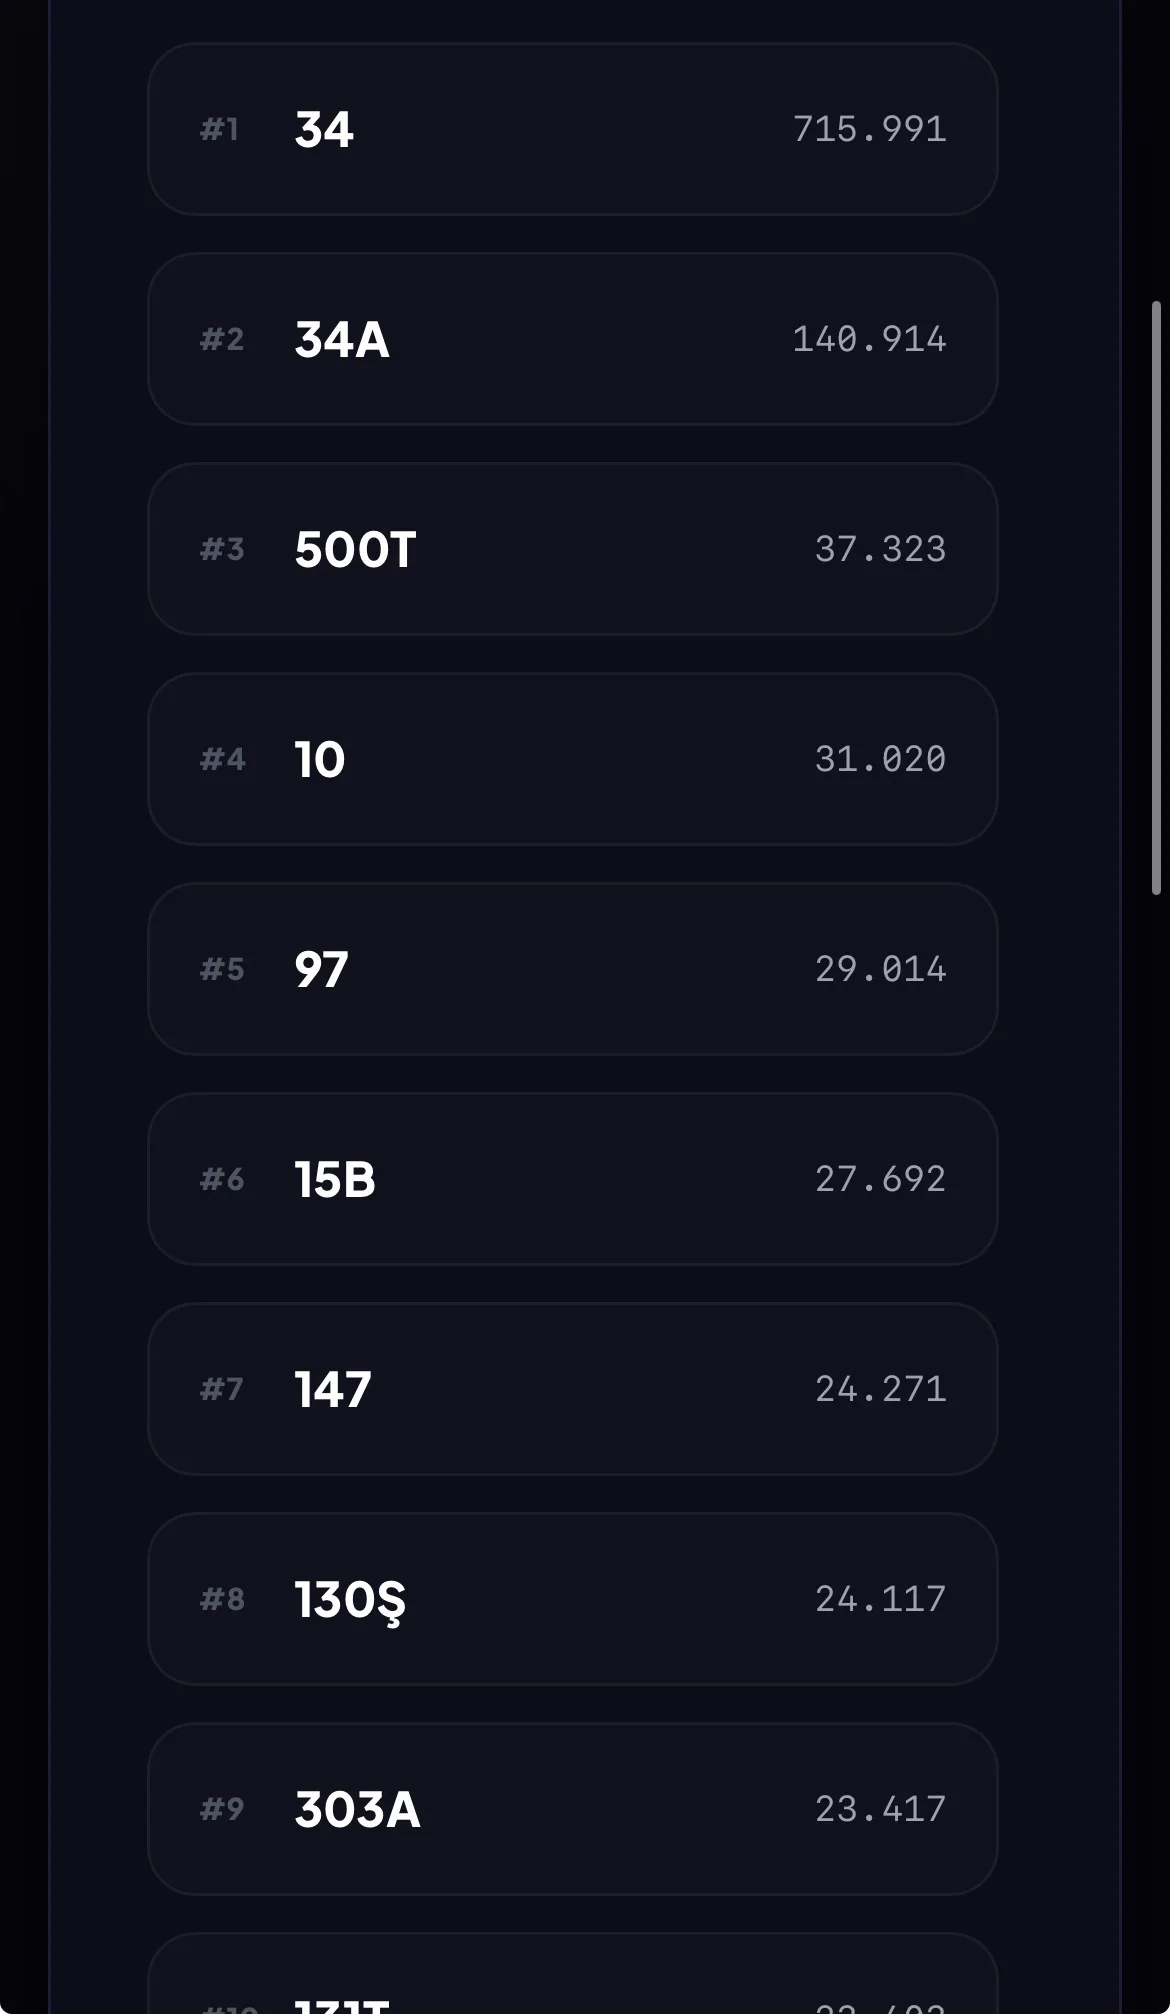Click the vertical scrollbar thumb

(x=1156, y=597)
